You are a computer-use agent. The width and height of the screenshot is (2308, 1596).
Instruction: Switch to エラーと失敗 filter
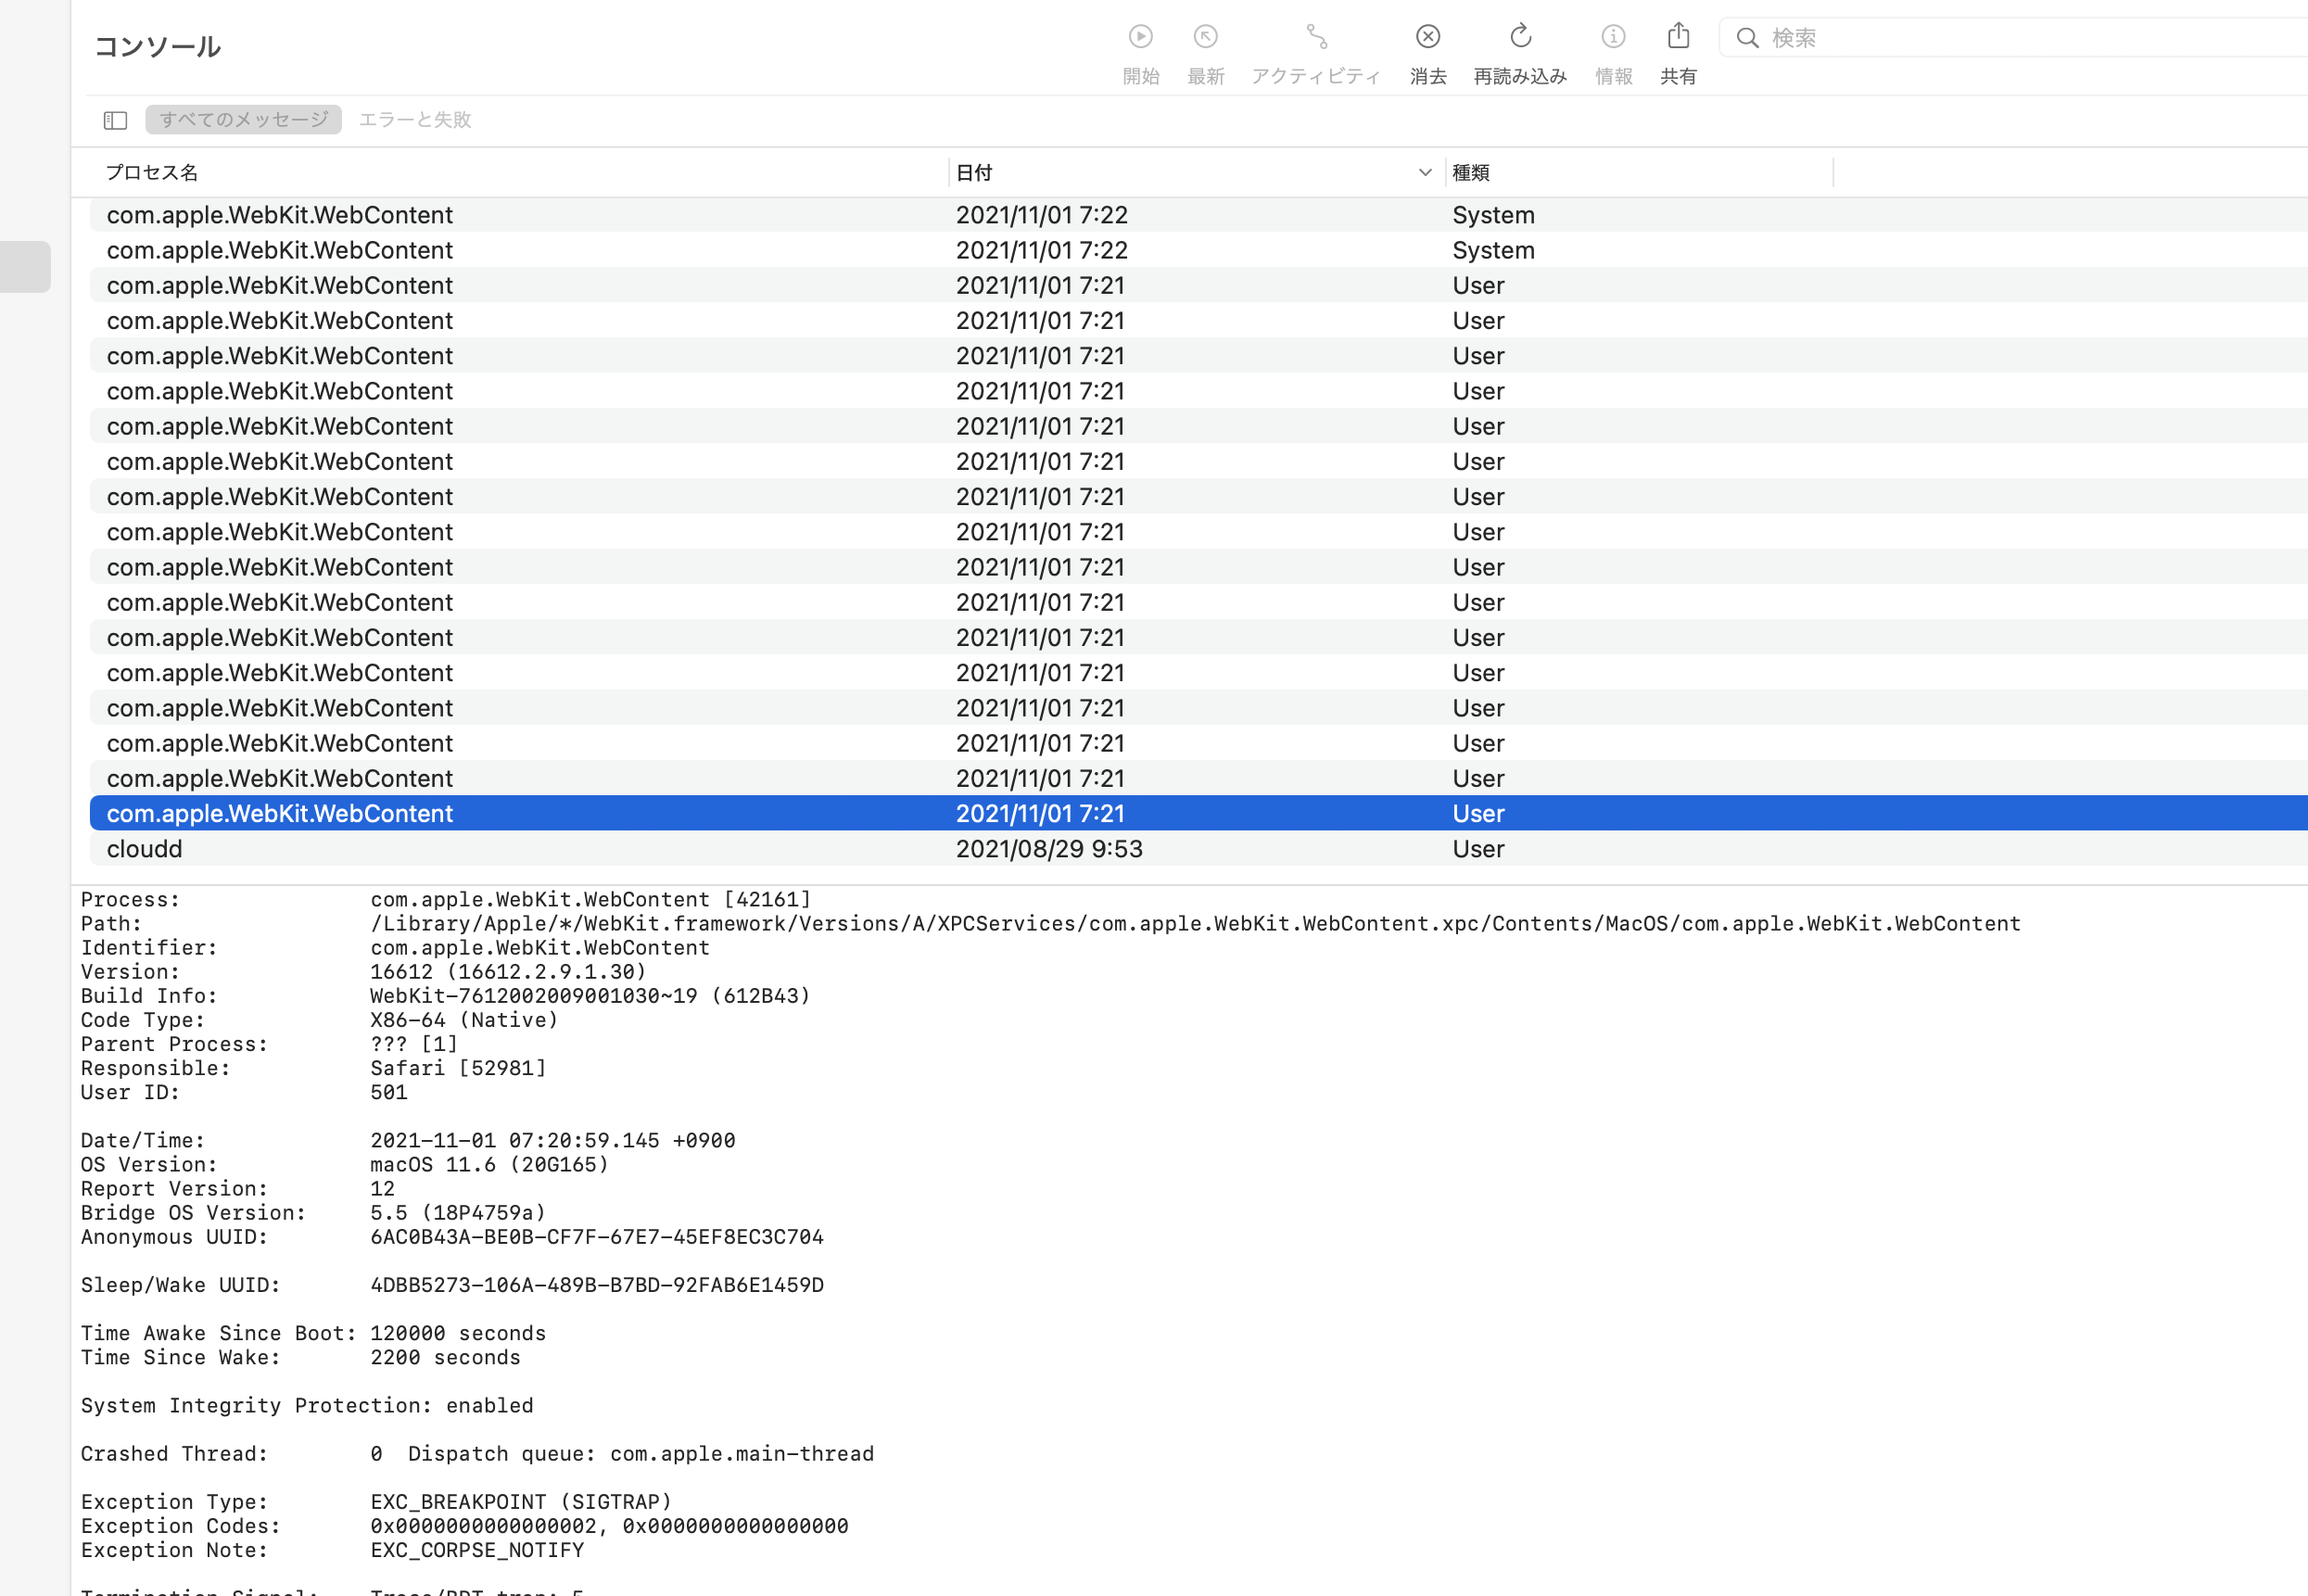(x=414, y=120)
